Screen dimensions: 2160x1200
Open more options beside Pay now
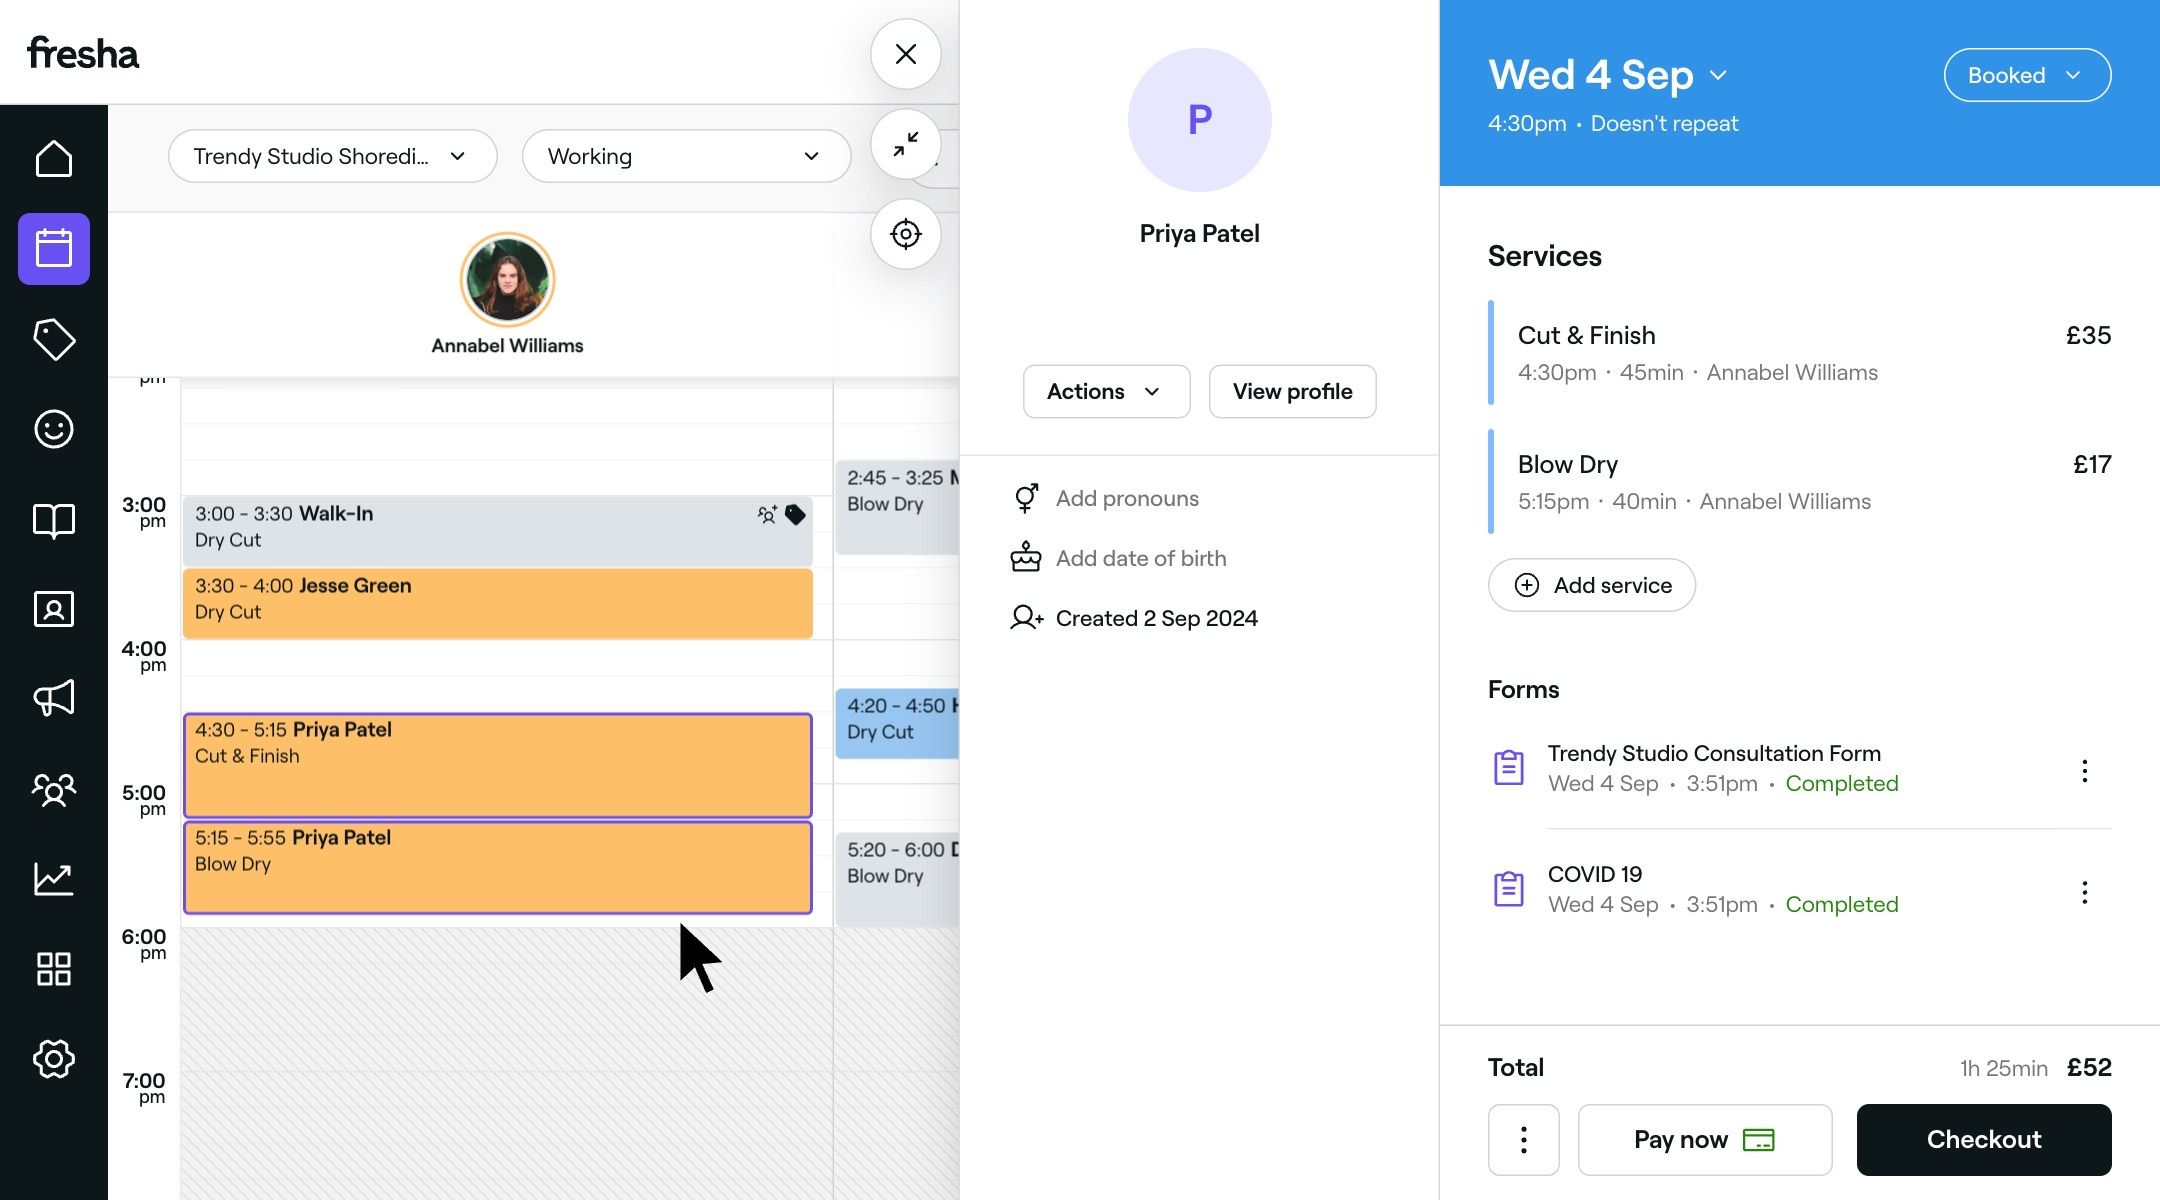pyautogui.click(x=1523, y=1139)
